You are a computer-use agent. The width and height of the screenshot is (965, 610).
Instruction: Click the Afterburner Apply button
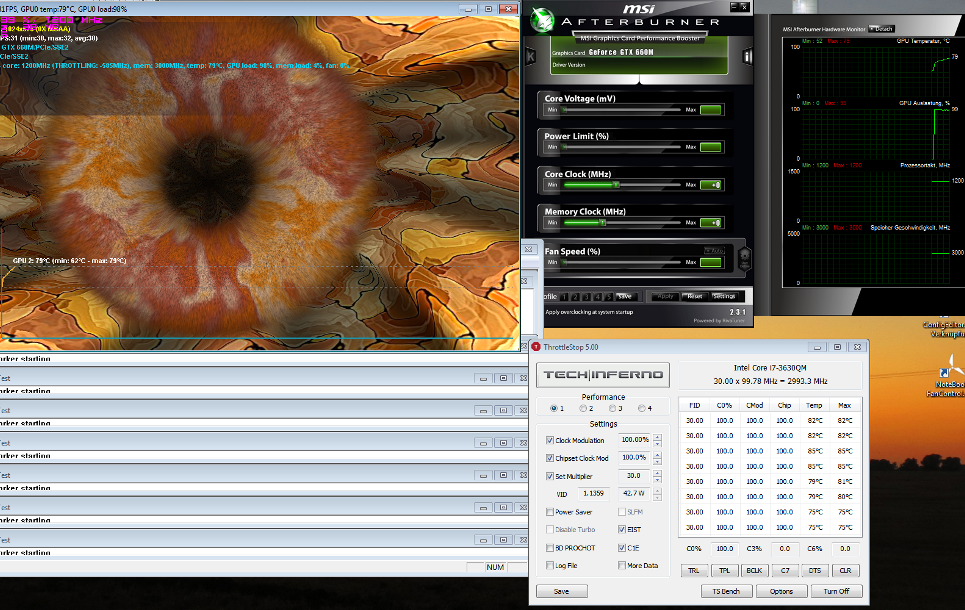click(665, 297)
